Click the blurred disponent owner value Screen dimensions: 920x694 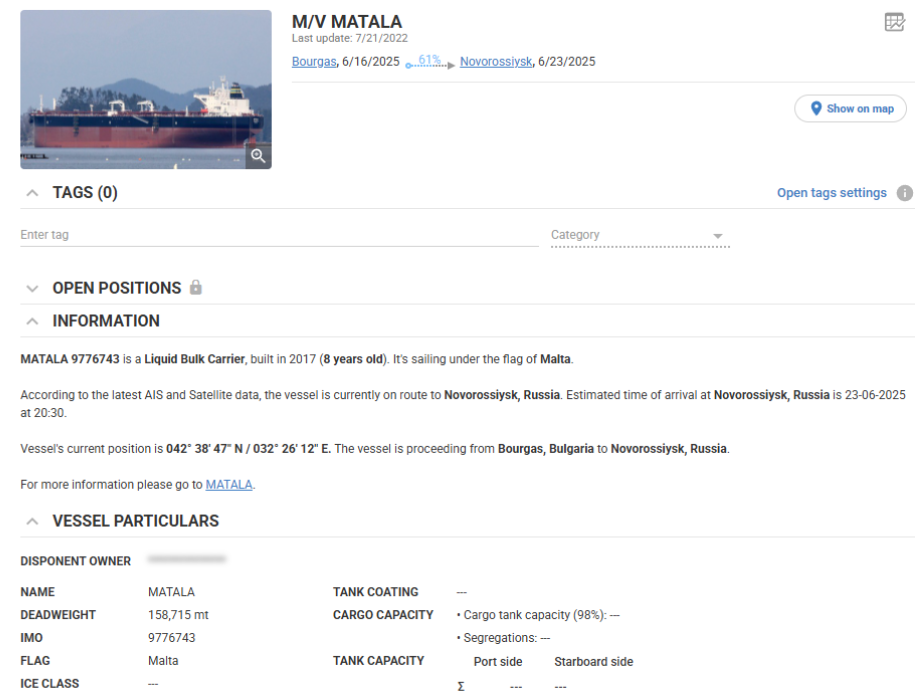[187, 559]
